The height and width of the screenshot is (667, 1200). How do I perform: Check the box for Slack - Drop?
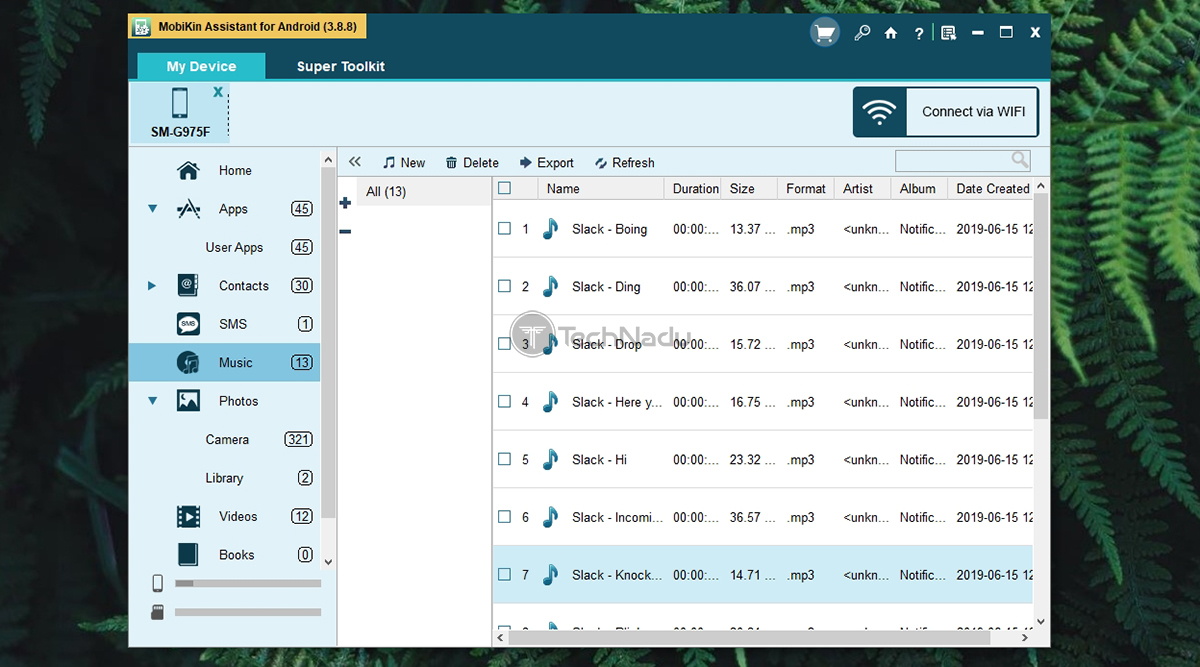pyautogui.click(x=504, y=344)
